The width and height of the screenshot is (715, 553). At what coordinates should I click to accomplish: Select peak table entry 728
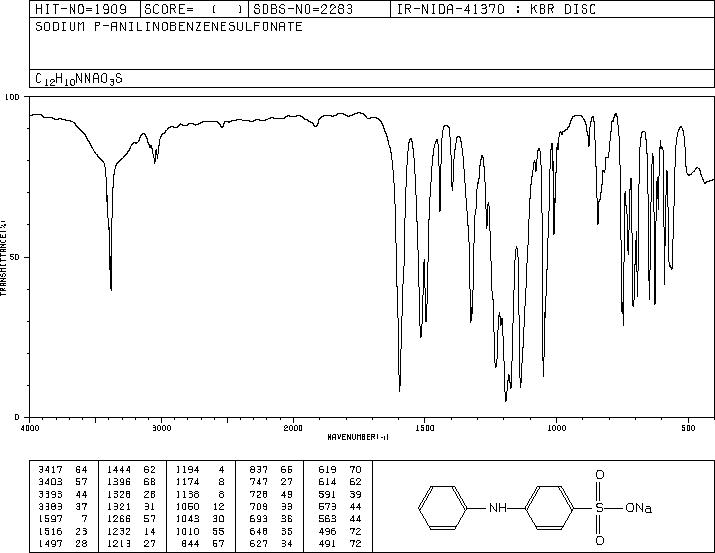tap(259, 494)
